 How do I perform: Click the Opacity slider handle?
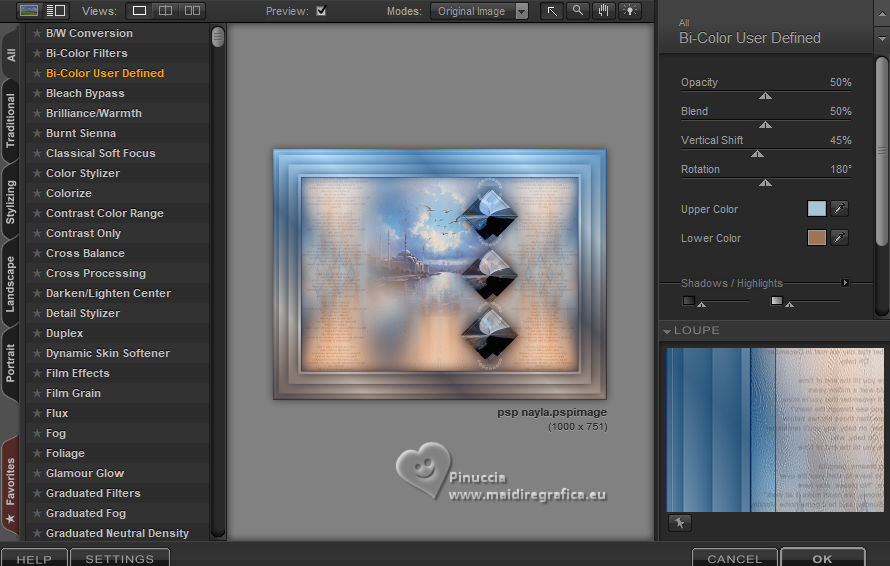coord(765,96)
